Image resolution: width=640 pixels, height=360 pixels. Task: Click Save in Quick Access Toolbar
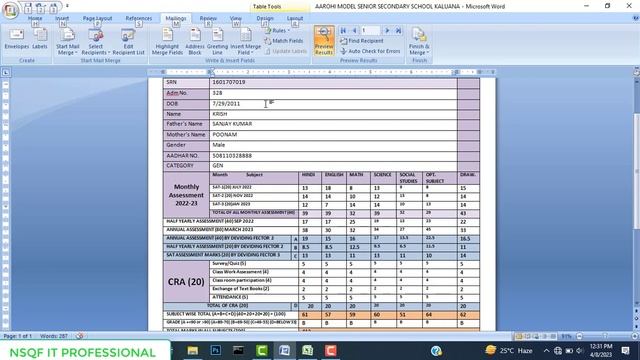pyautogui.click(x=28, y=7)
